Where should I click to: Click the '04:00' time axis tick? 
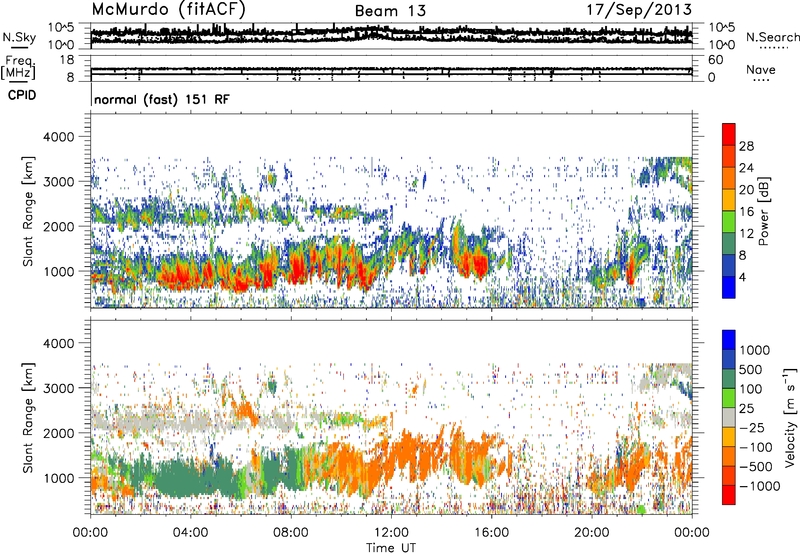[x=191, y=533]
